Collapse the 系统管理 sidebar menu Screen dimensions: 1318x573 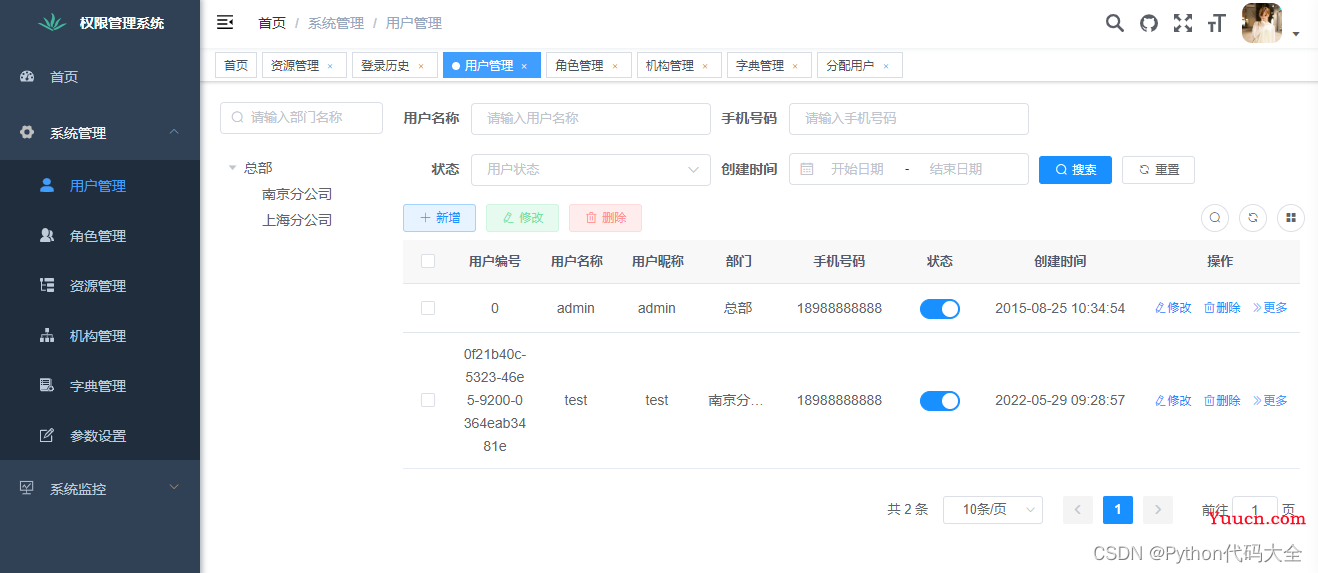pyautogui.click(x=100, y=132)
